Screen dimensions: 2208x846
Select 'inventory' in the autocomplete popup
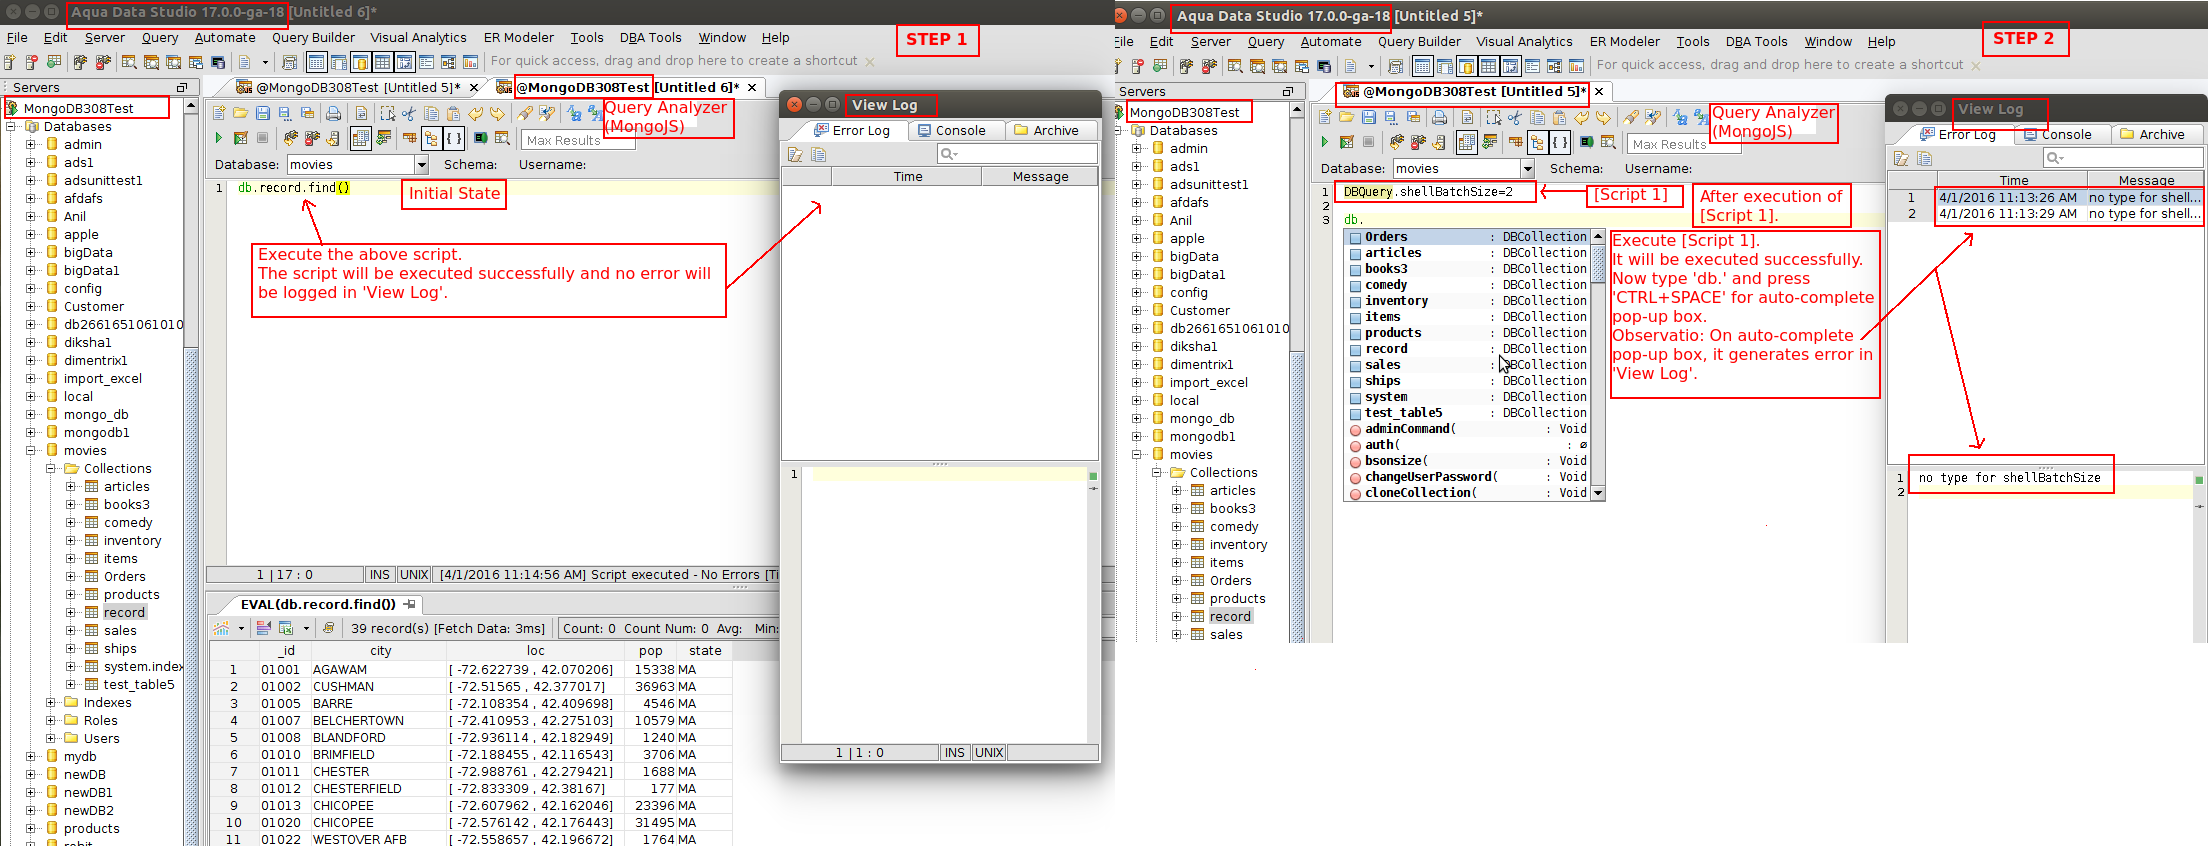click(x=1468, y=301)
